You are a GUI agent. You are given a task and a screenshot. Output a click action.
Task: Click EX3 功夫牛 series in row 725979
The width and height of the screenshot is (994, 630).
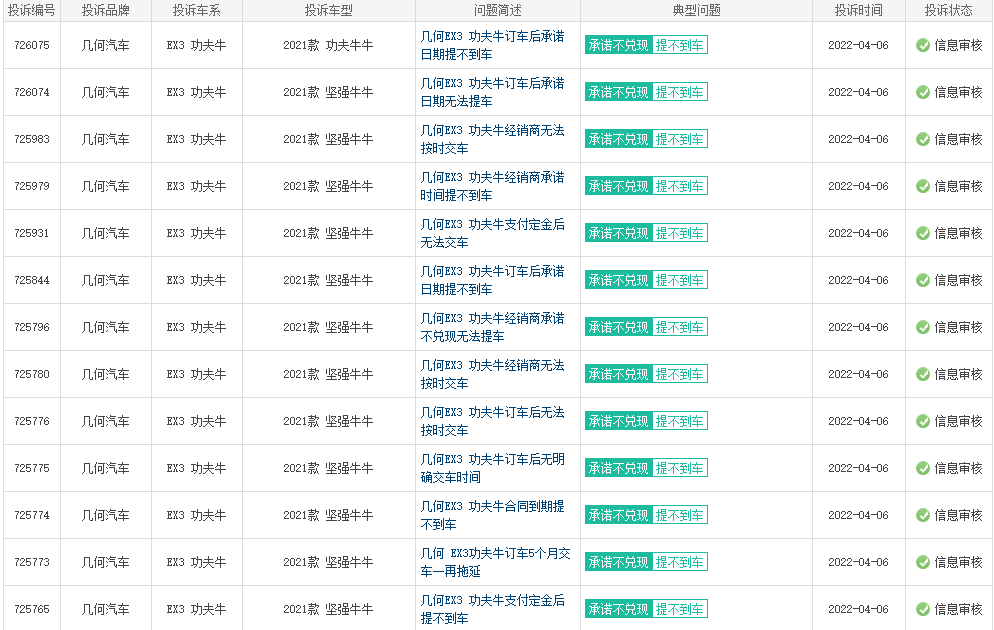pos(197,186)
